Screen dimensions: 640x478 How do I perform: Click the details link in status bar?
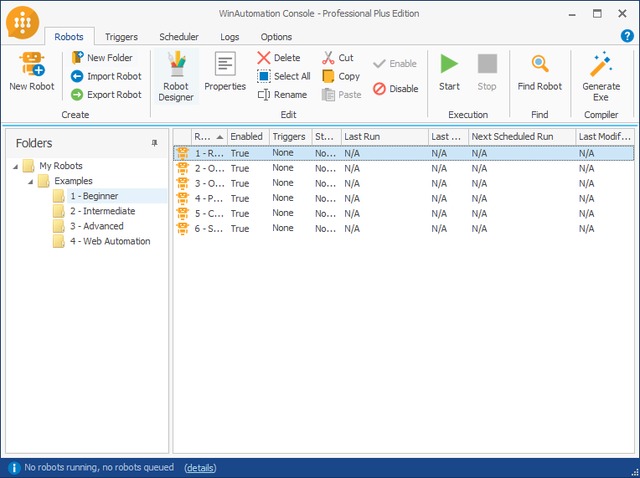click(x=199, y=468)
